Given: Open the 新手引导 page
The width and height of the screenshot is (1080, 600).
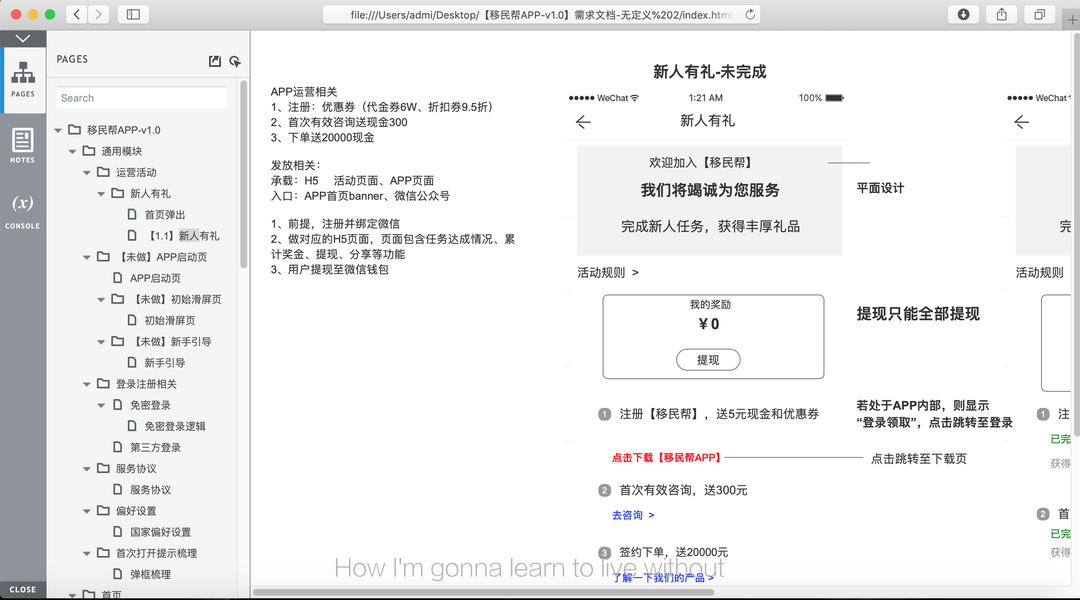Looking at the screenshot, I should pyautogui.click(x=165, y=363).
